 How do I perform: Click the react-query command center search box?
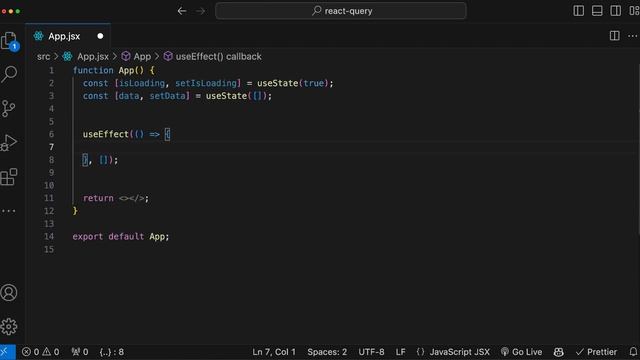tap(341, 11)
